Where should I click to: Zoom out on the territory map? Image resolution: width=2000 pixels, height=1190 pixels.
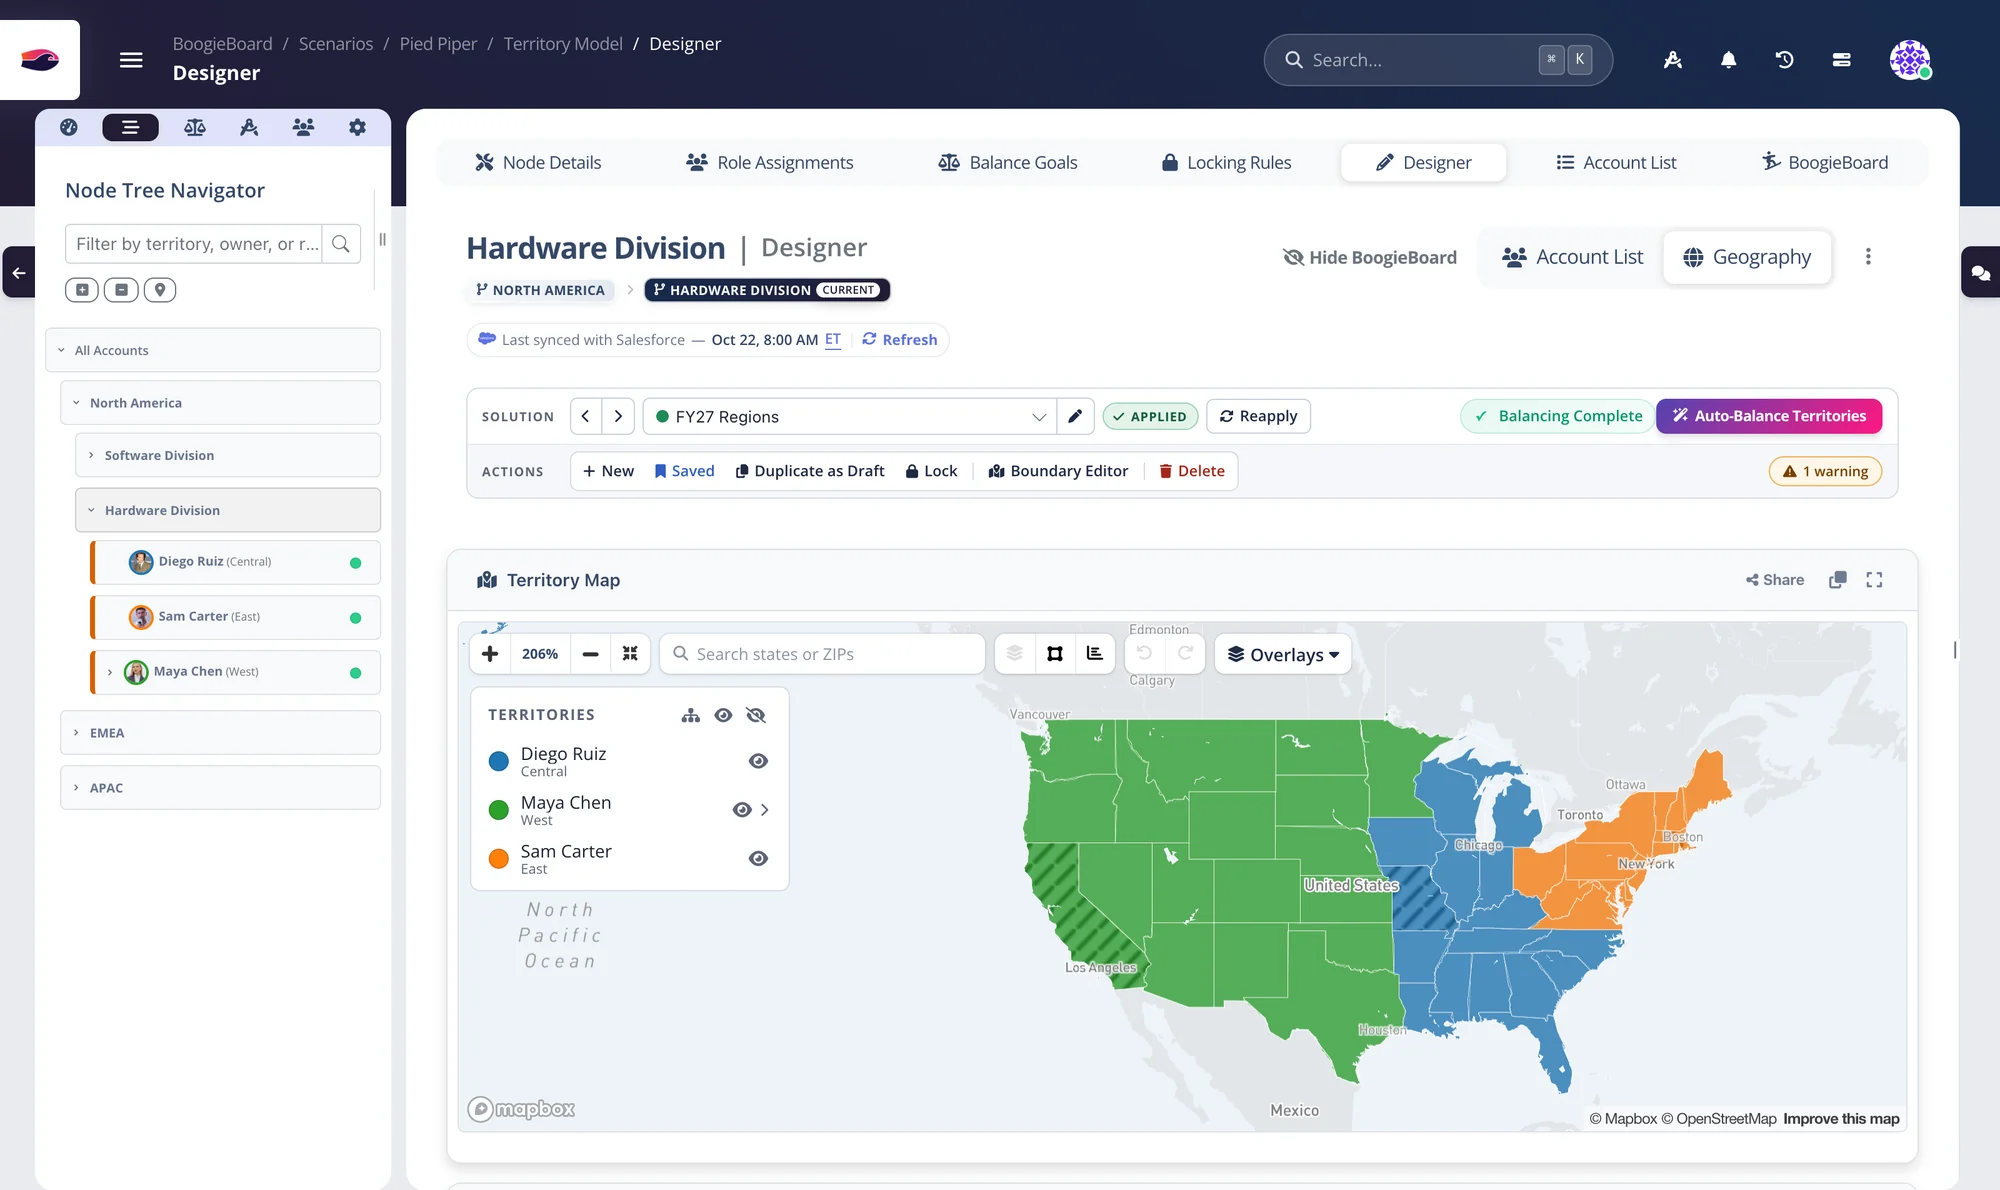(590, 654)
